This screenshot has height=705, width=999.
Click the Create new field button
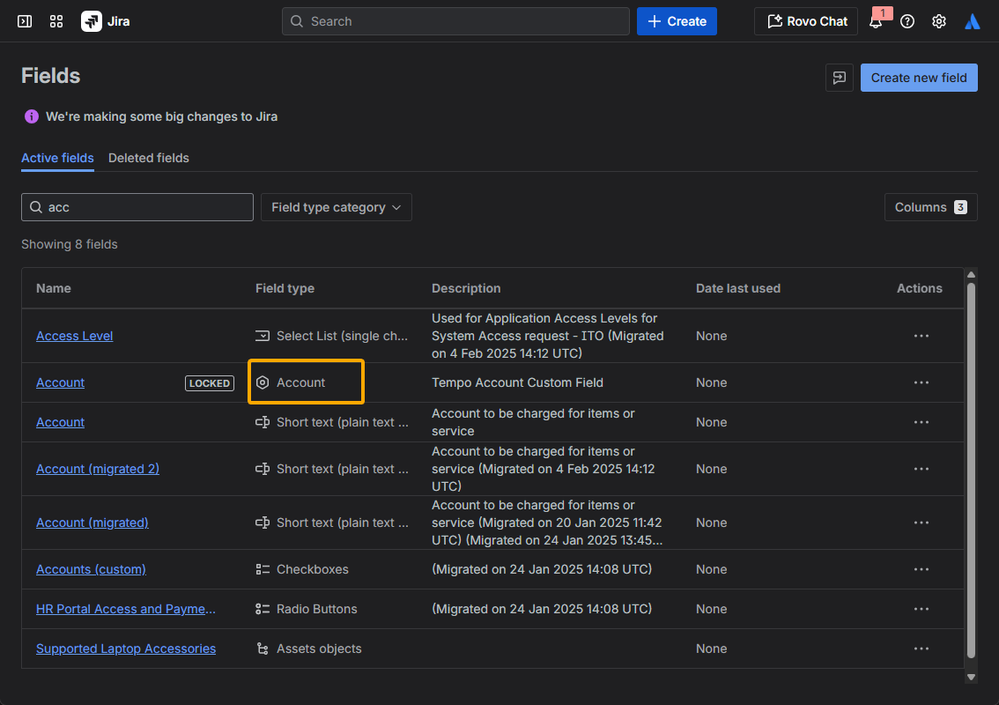[918, 78]
